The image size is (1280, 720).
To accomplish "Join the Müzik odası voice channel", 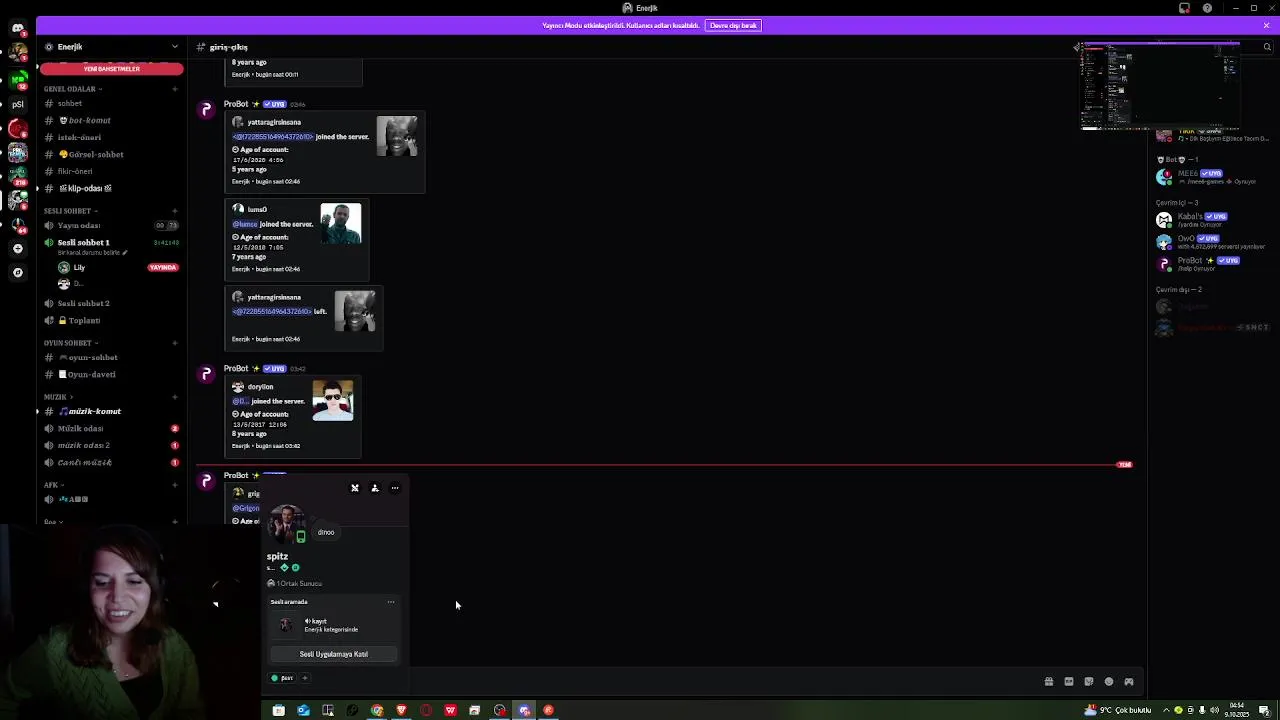I will point(111,428).
